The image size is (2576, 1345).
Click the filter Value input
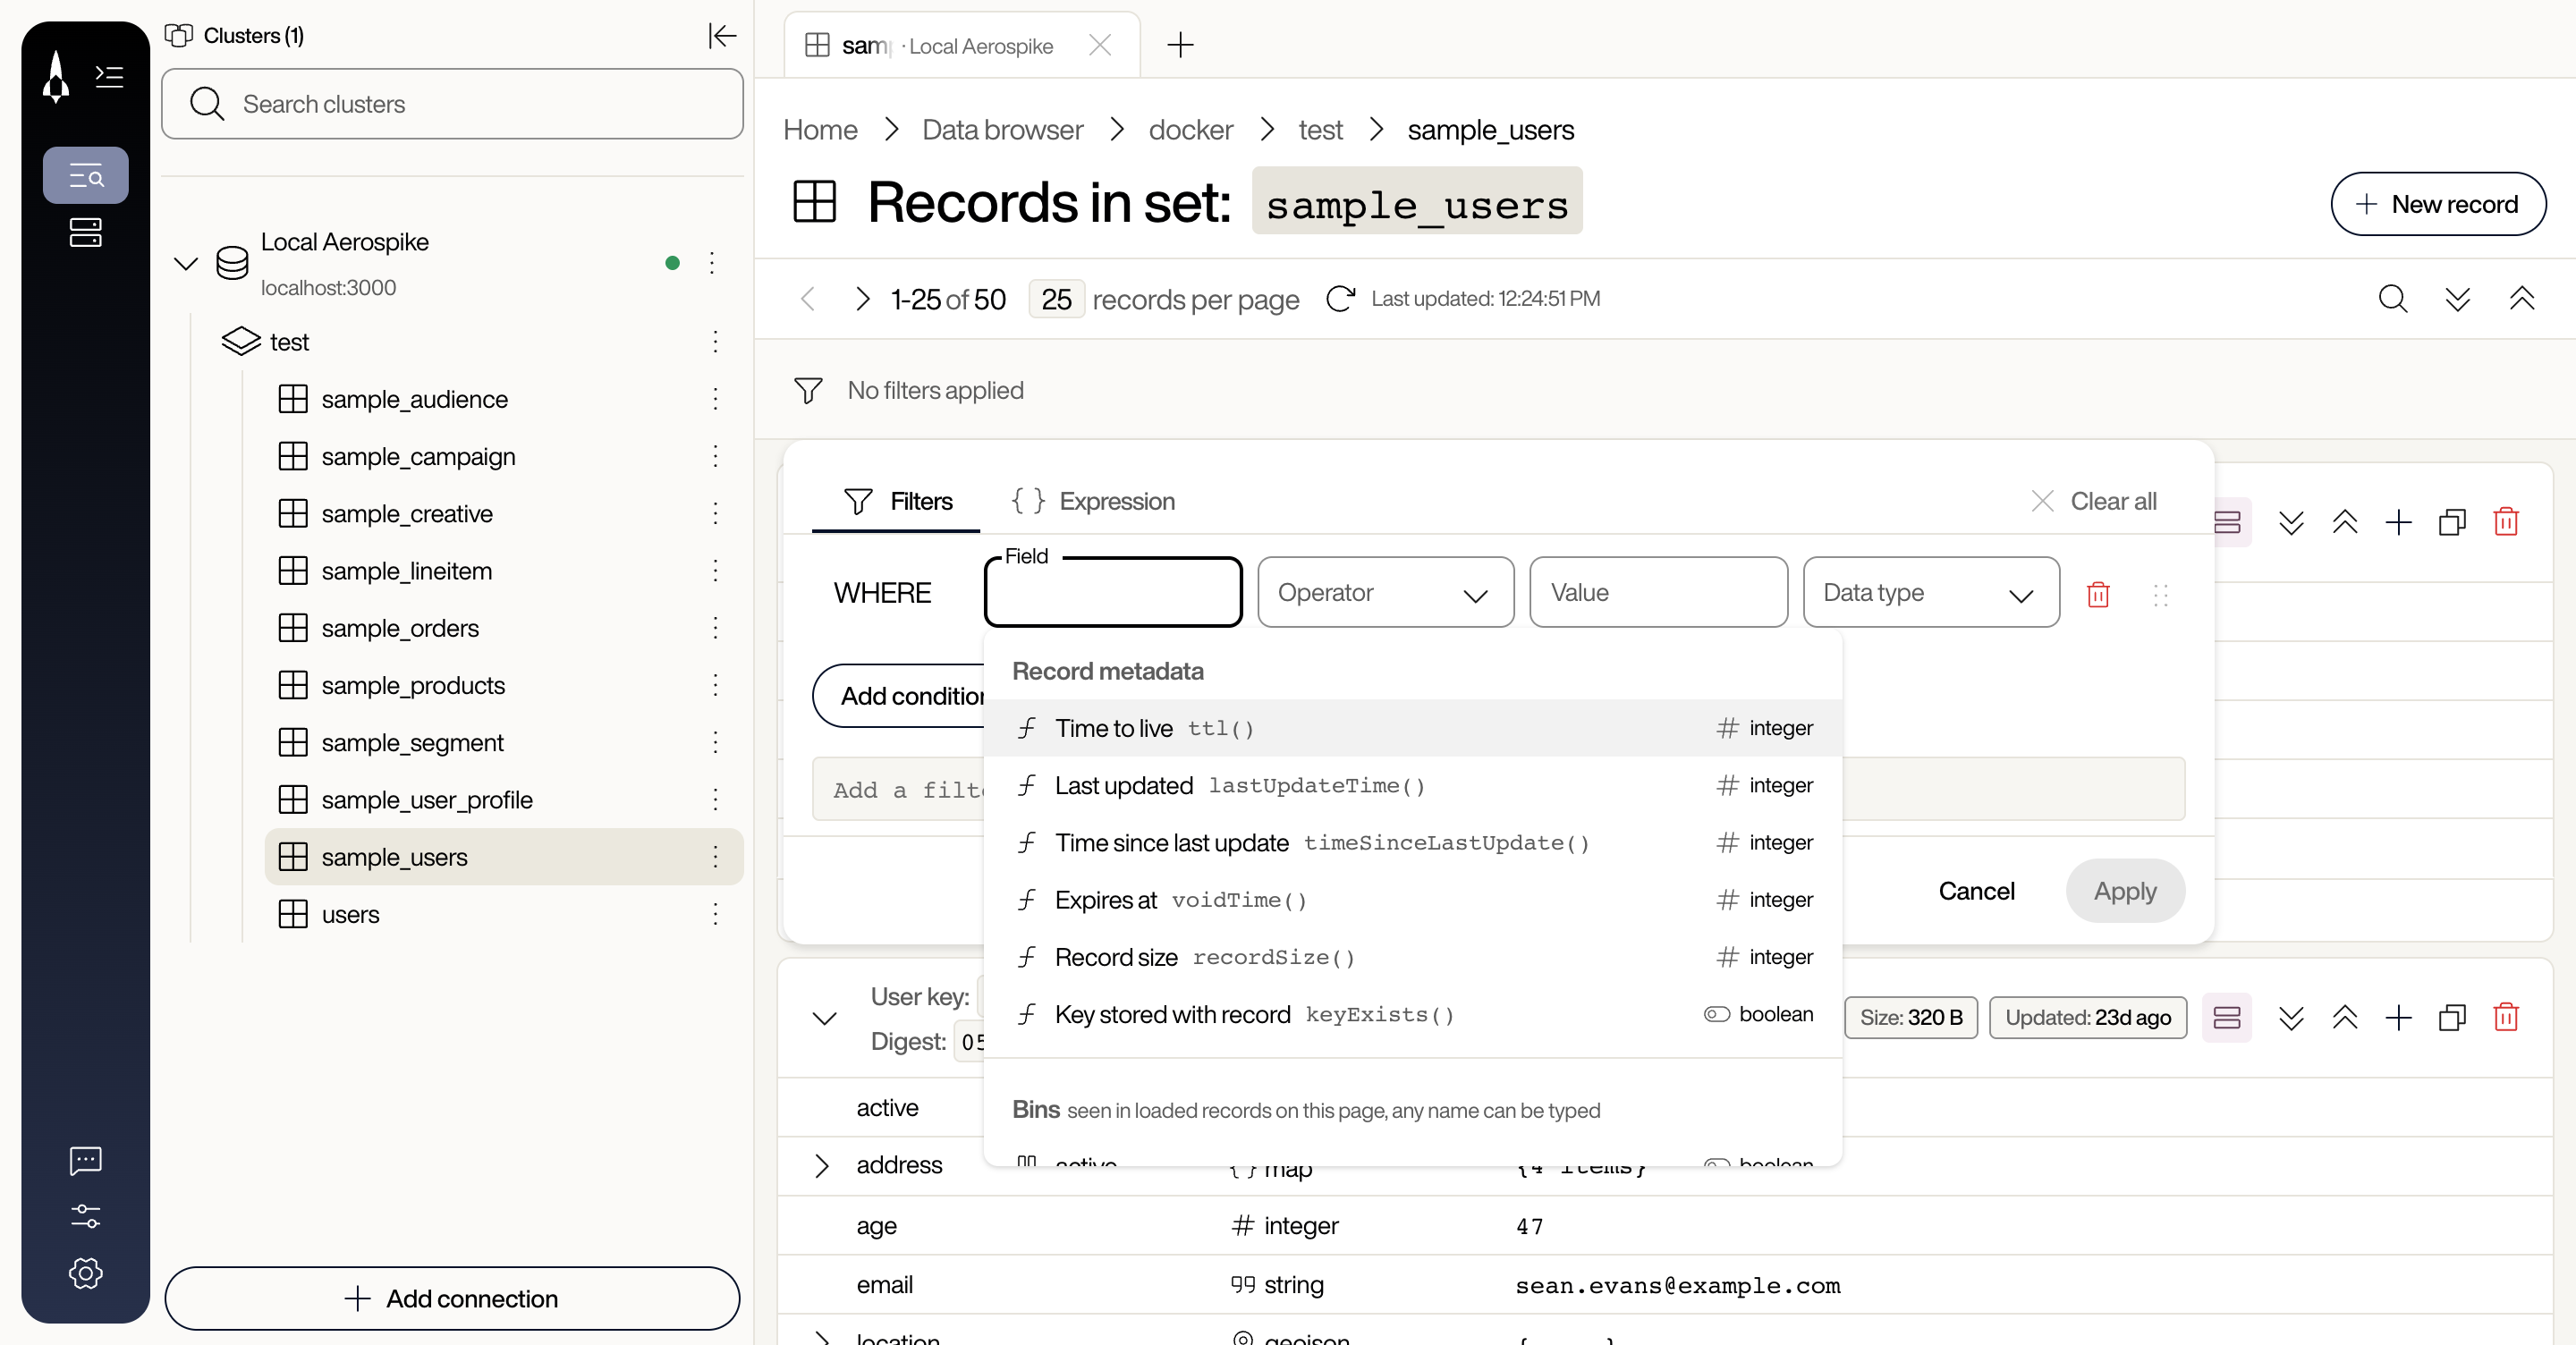1658,593
